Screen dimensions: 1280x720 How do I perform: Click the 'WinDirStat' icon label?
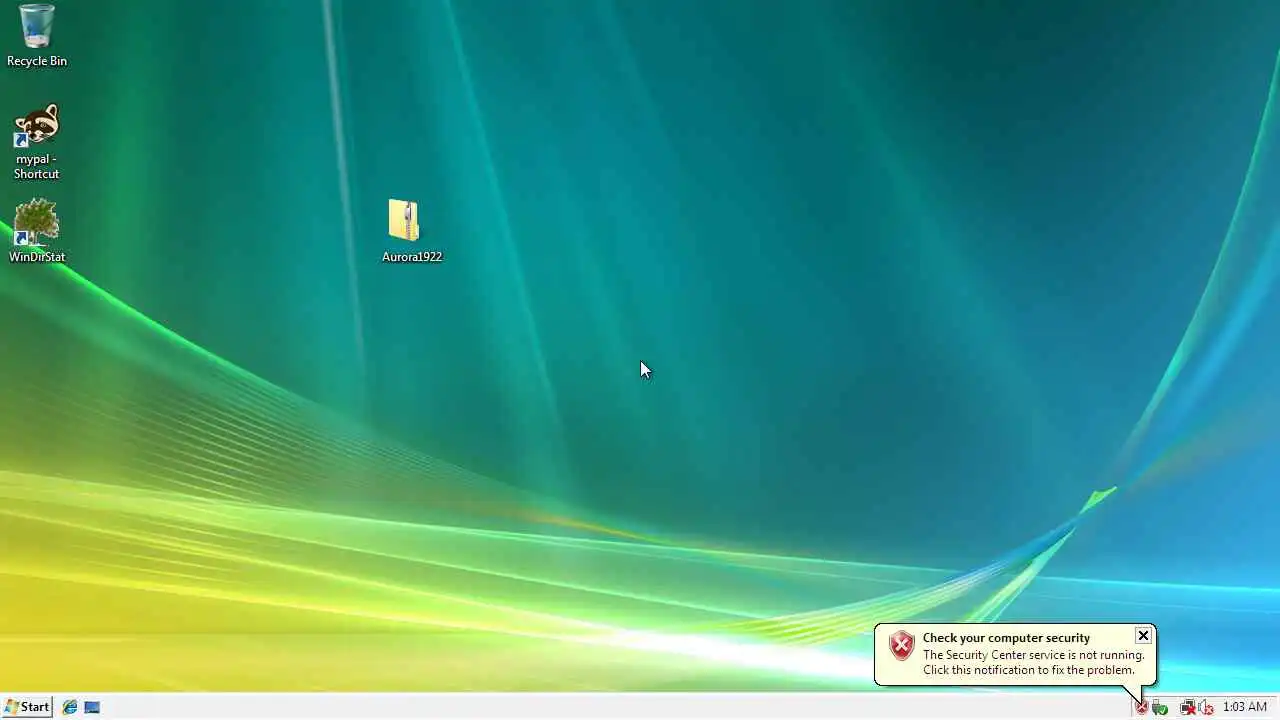(x=37, y=257)
